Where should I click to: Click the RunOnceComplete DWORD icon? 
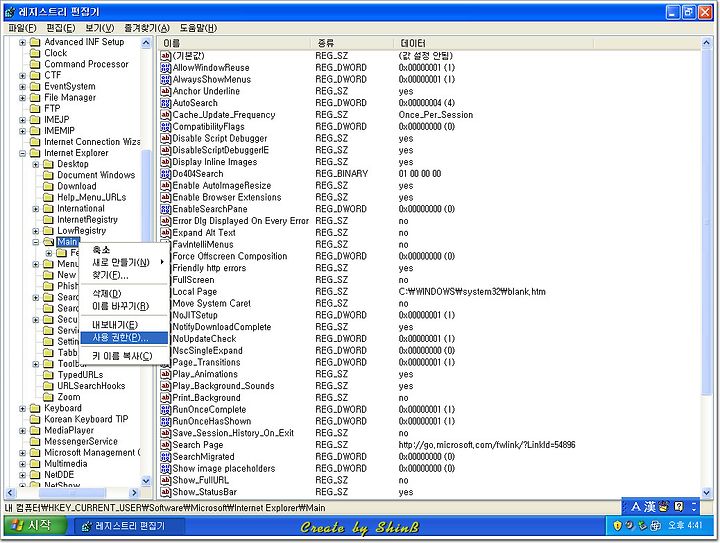tap(165, 409)
